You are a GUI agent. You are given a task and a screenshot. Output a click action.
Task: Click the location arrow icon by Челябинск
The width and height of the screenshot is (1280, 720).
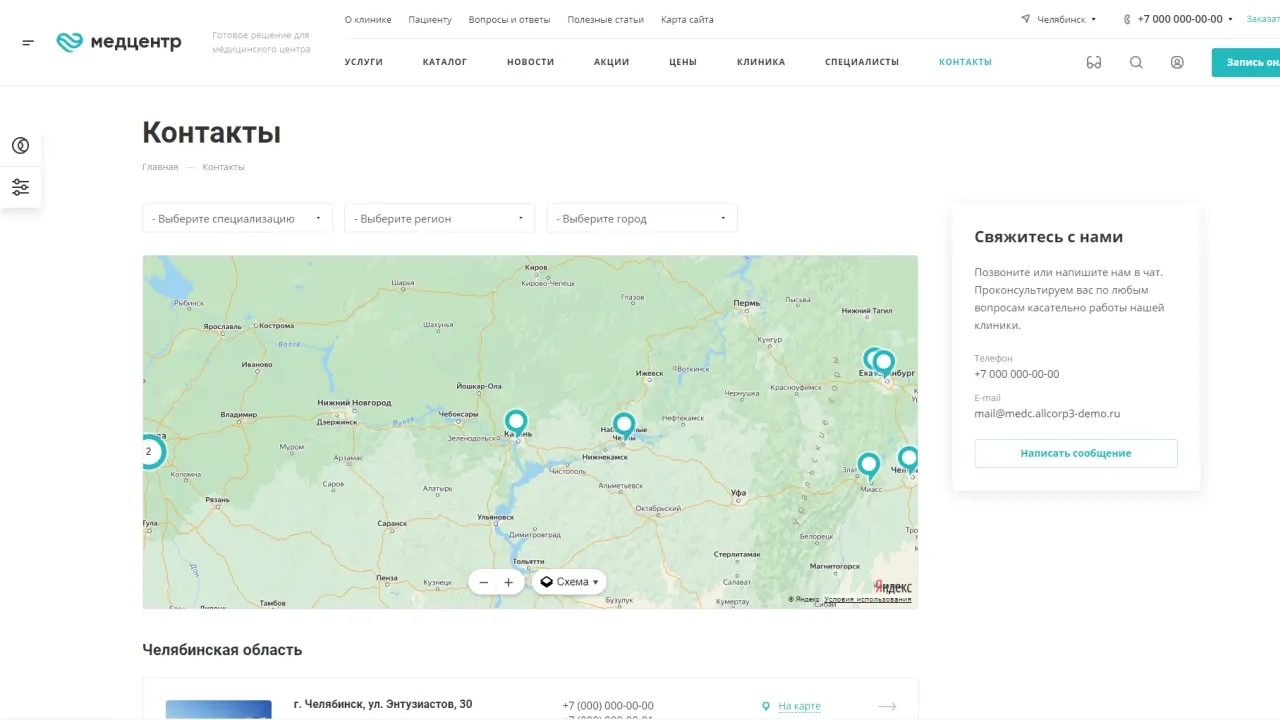coord(1025,19)
